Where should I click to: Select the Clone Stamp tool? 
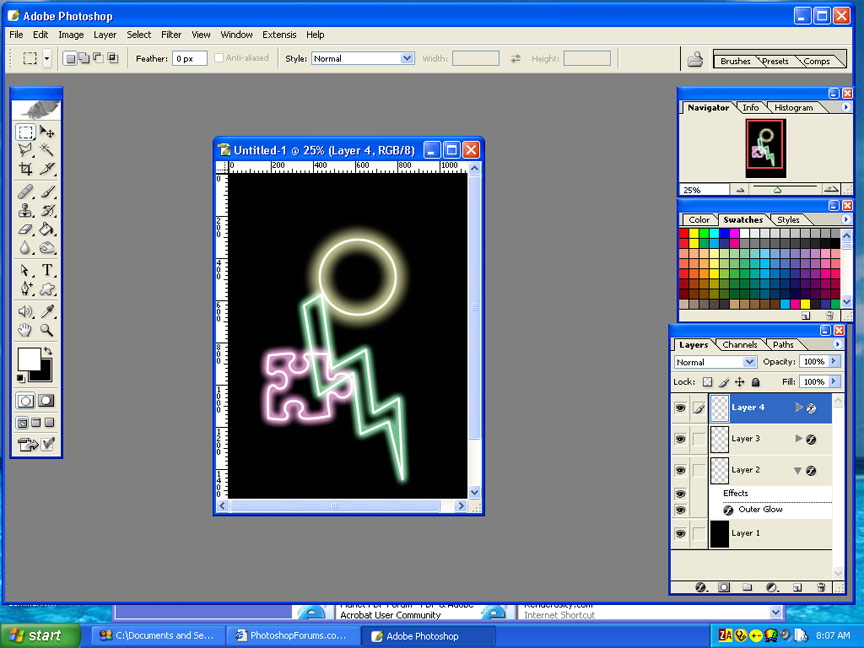(x=26, y=210)
